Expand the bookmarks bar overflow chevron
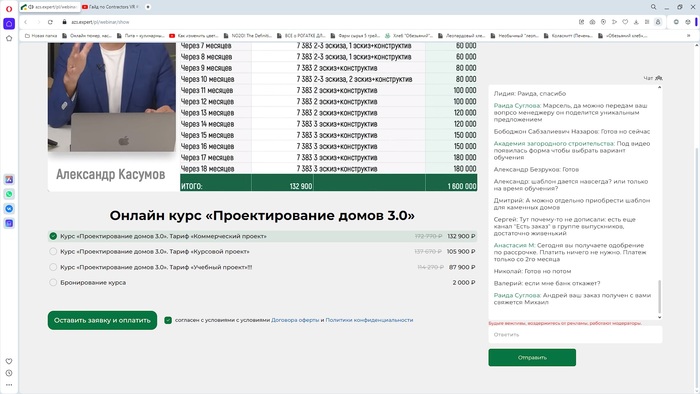Screen dimensions: 700x394 pyautogui.click(x=688, y=36)
